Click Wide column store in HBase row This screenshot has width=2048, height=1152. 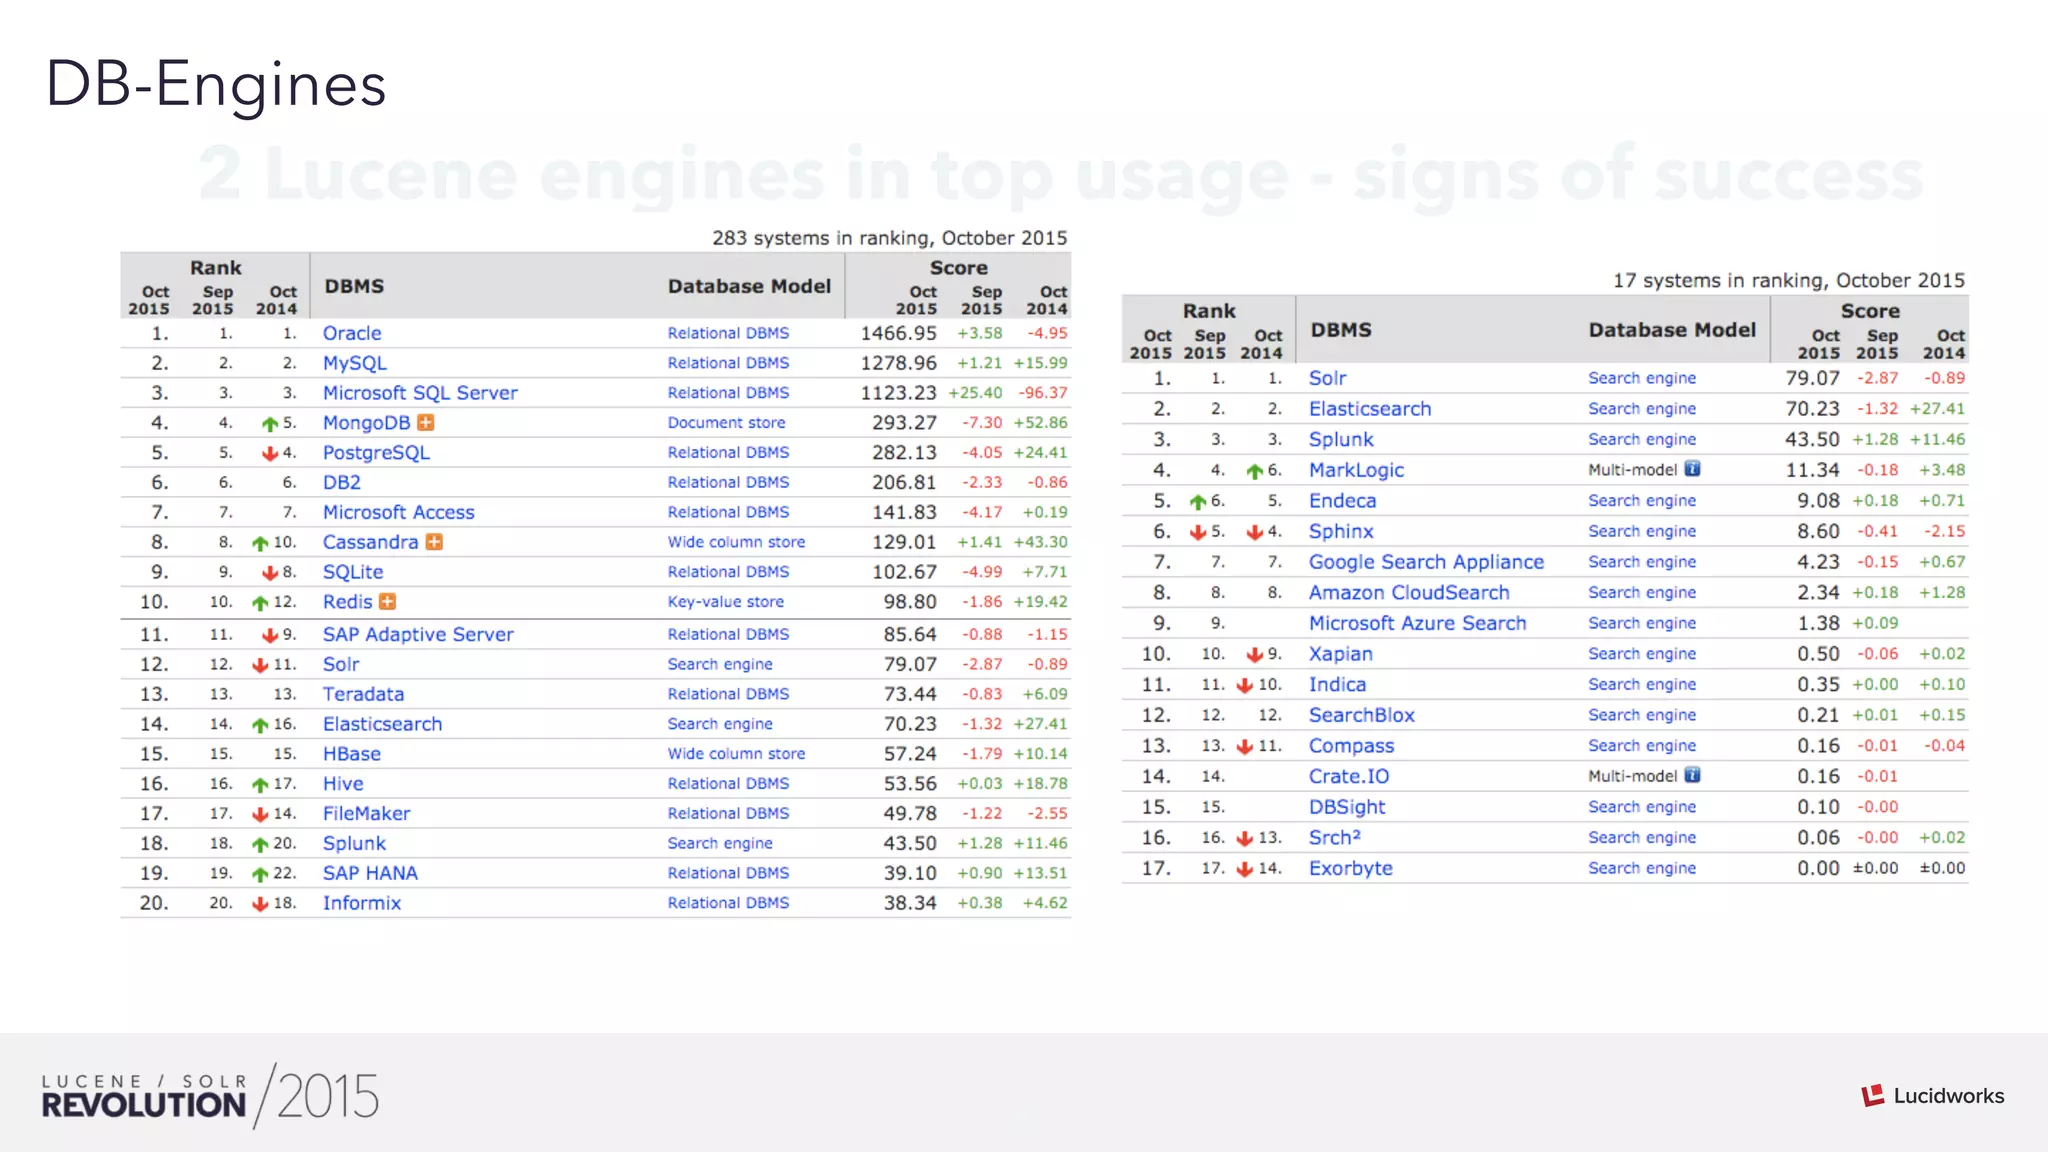736,754
